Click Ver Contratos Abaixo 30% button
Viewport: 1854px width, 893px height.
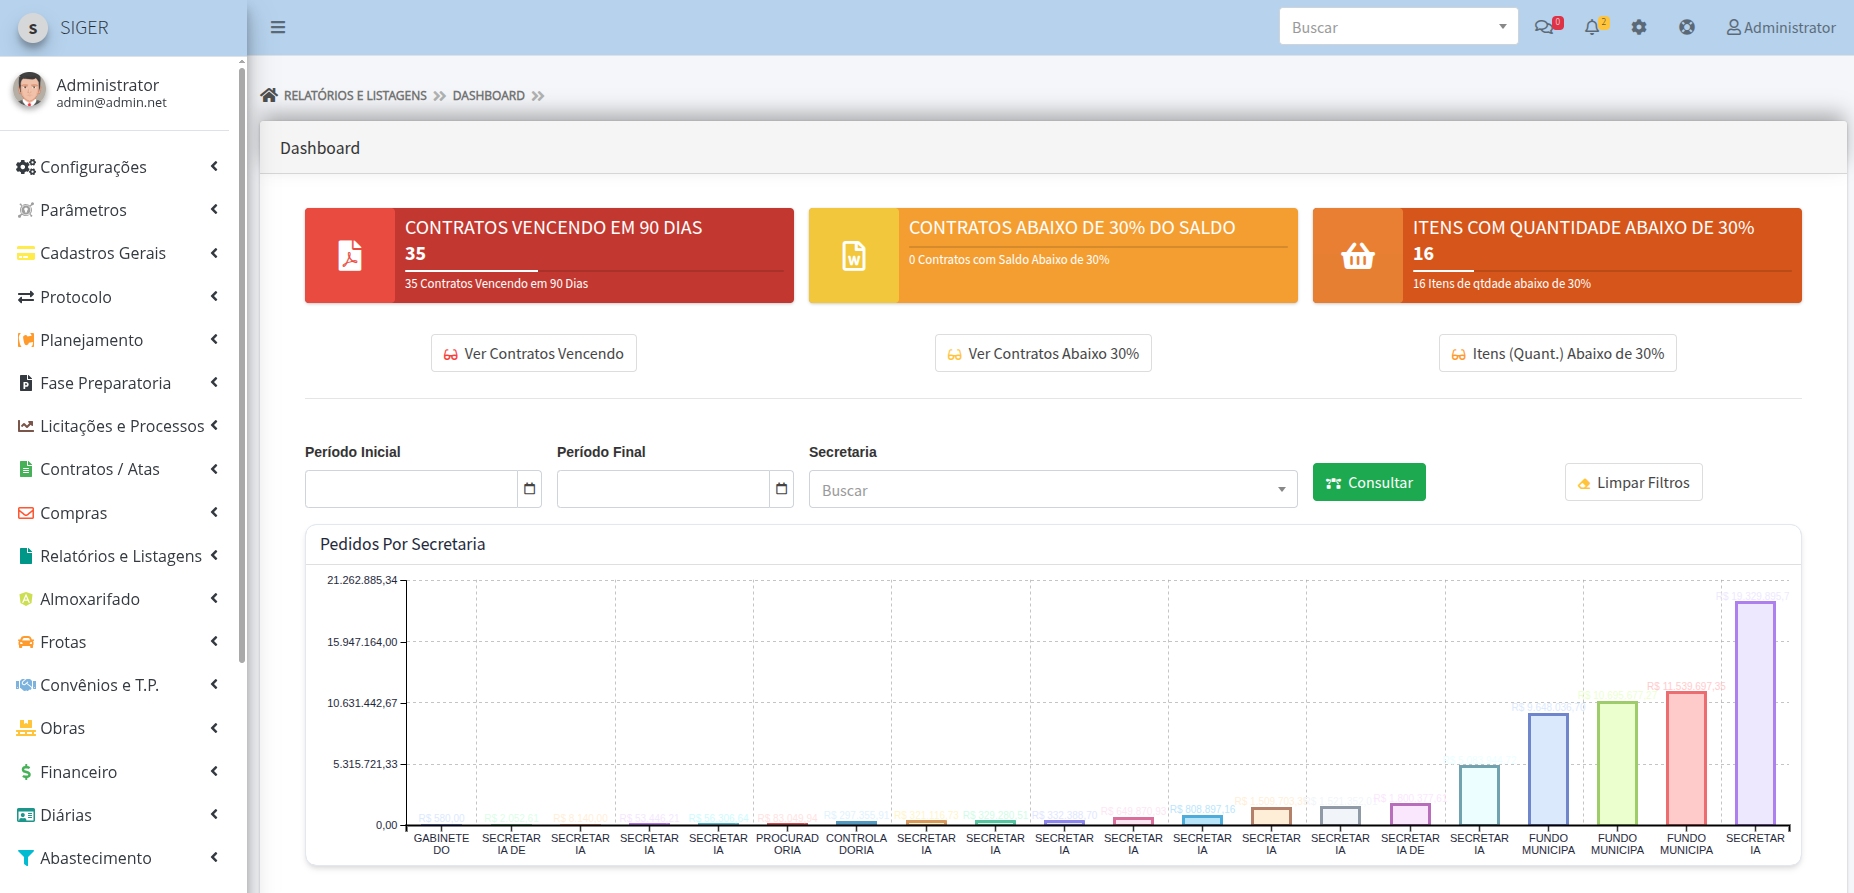tap(1043, 354)
